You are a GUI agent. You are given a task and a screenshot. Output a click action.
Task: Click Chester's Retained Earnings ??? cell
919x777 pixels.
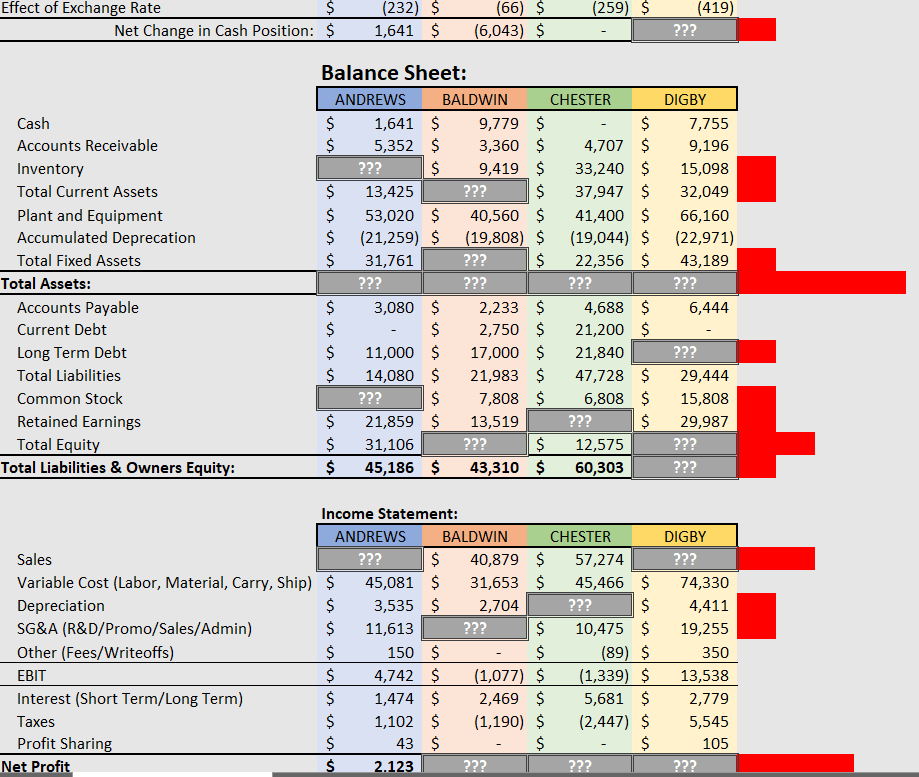point(580,420)
